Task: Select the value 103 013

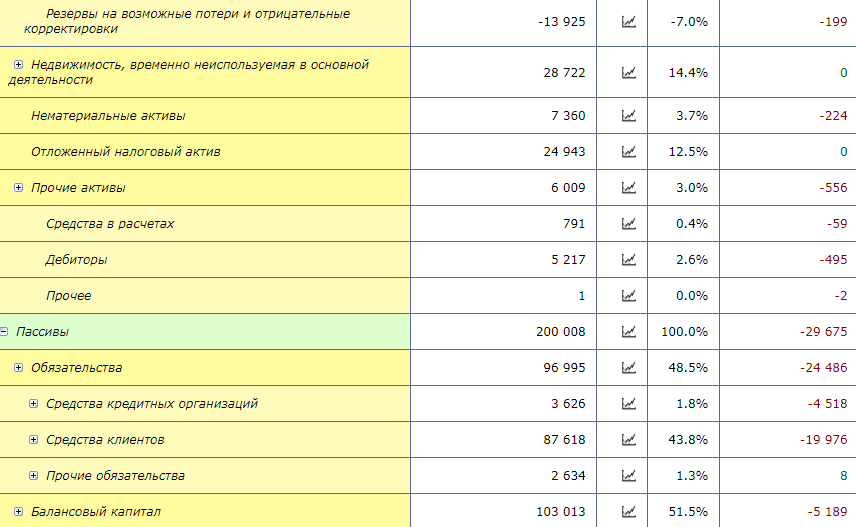Action: point(561,512)
